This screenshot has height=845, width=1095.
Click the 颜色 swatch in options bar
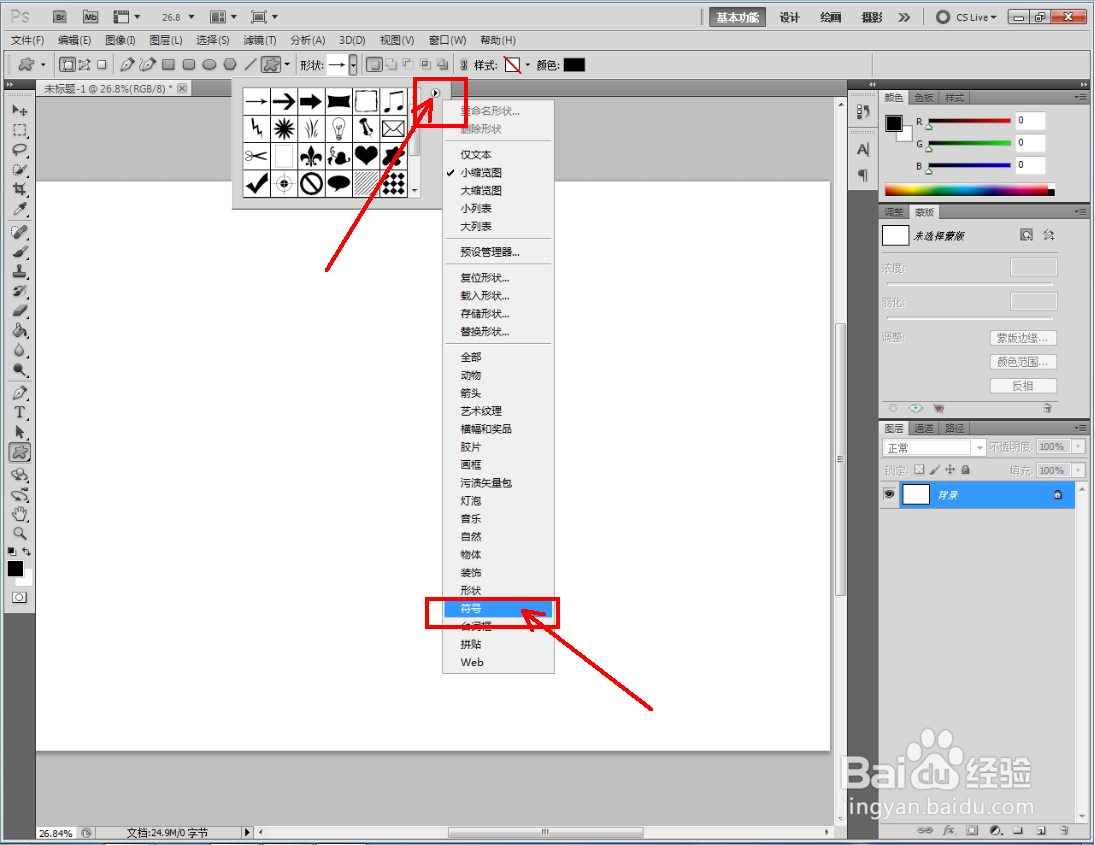pyautogui.click(x=574, y=65)
